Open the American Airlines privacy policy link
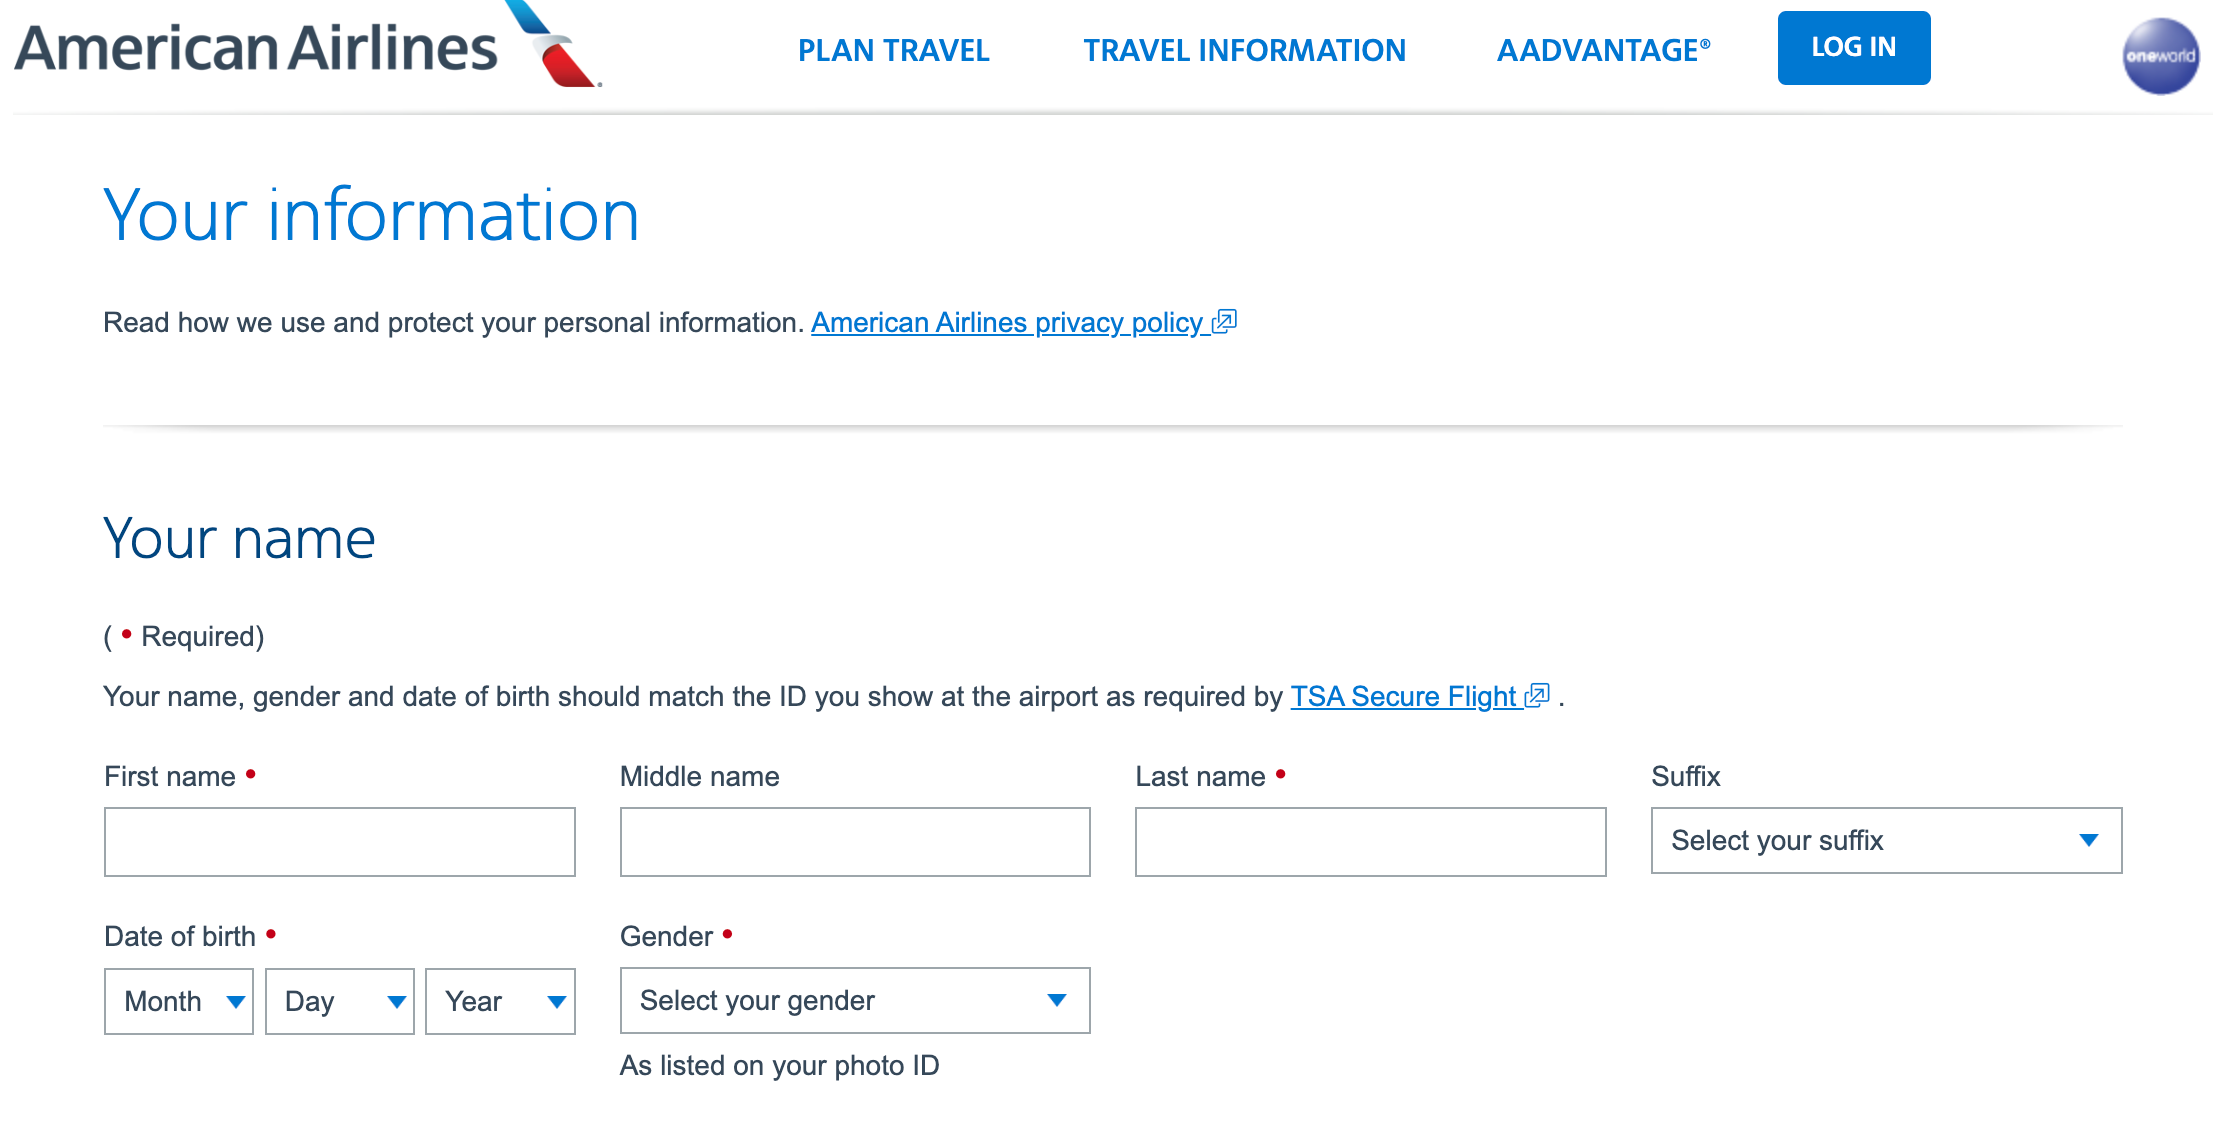 pos(1006,322)
